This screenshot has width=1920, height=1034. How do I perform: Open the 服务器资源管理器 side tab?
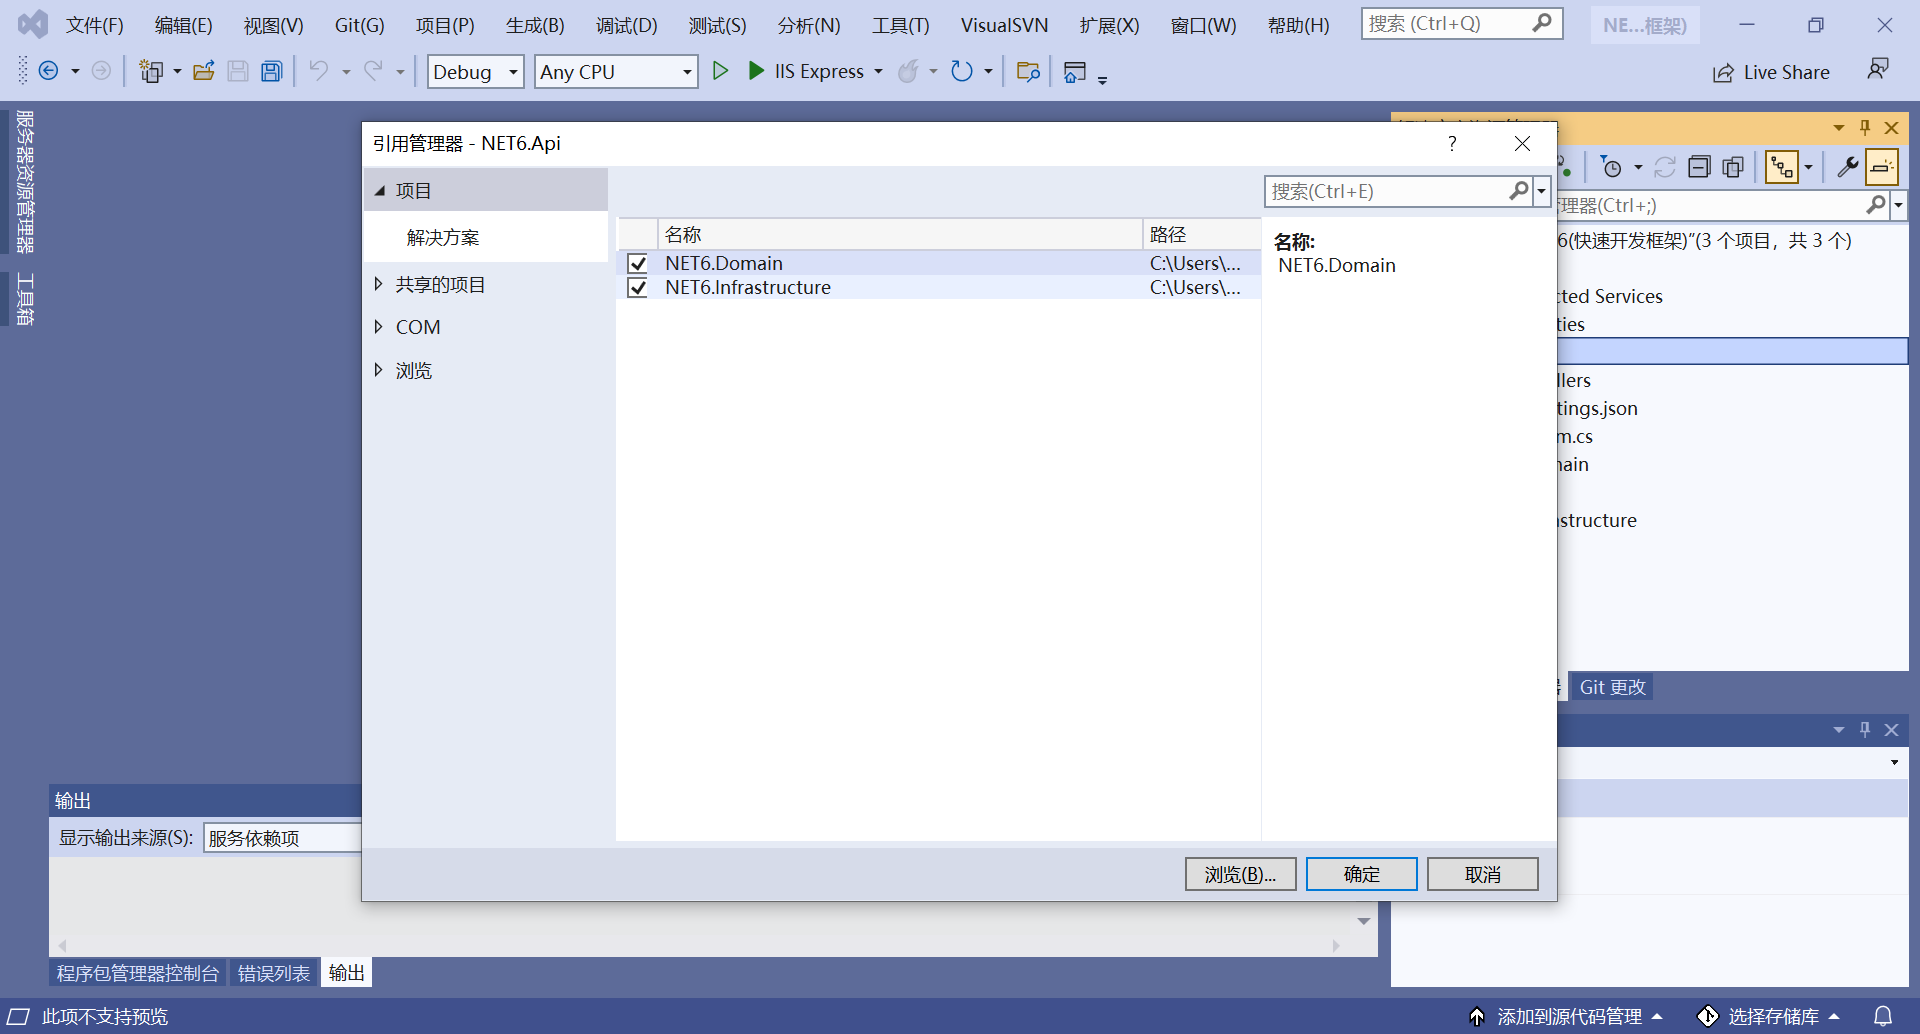[25, 181]
